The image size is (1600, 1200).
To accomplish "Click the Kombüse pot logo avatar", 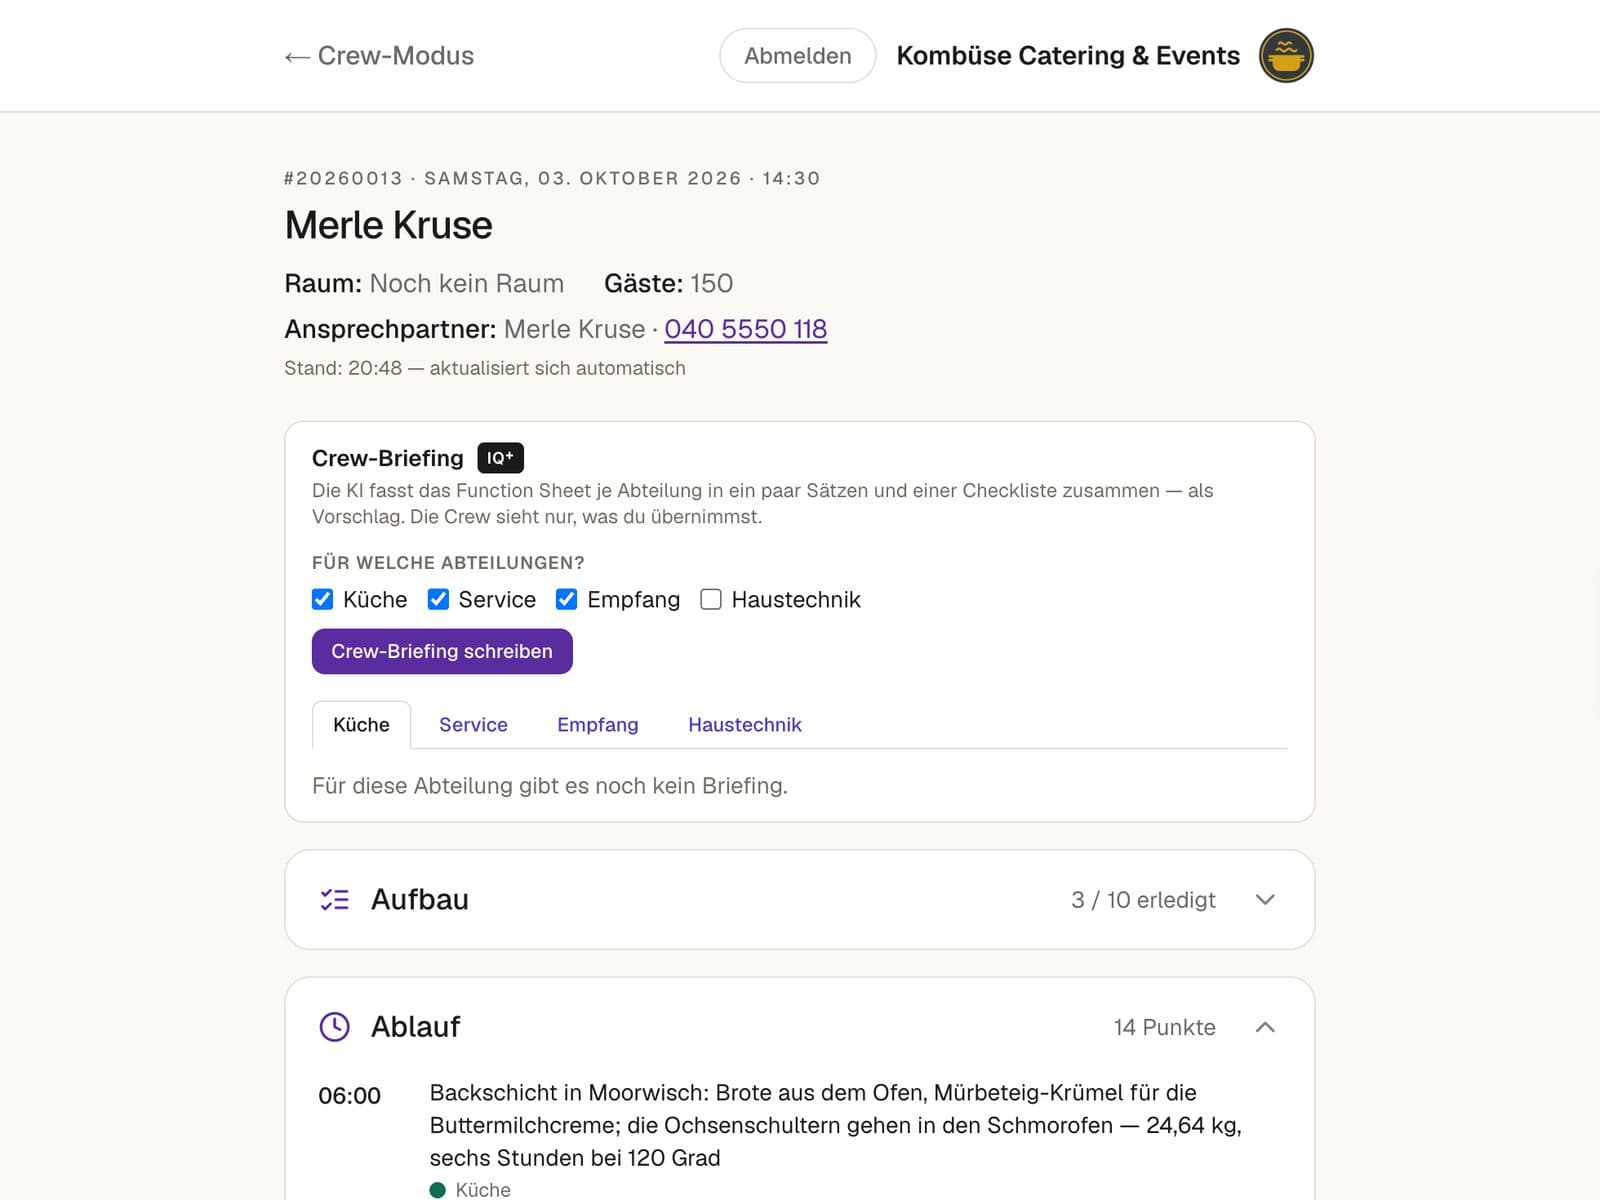I will [1286, 56].
